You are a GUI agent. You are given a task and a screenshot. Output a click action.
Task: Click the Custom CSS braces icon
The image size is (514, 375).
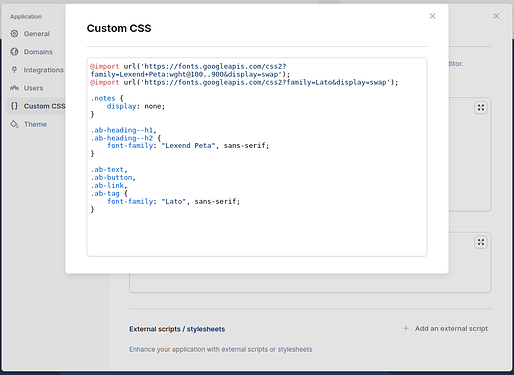point(14,106)
